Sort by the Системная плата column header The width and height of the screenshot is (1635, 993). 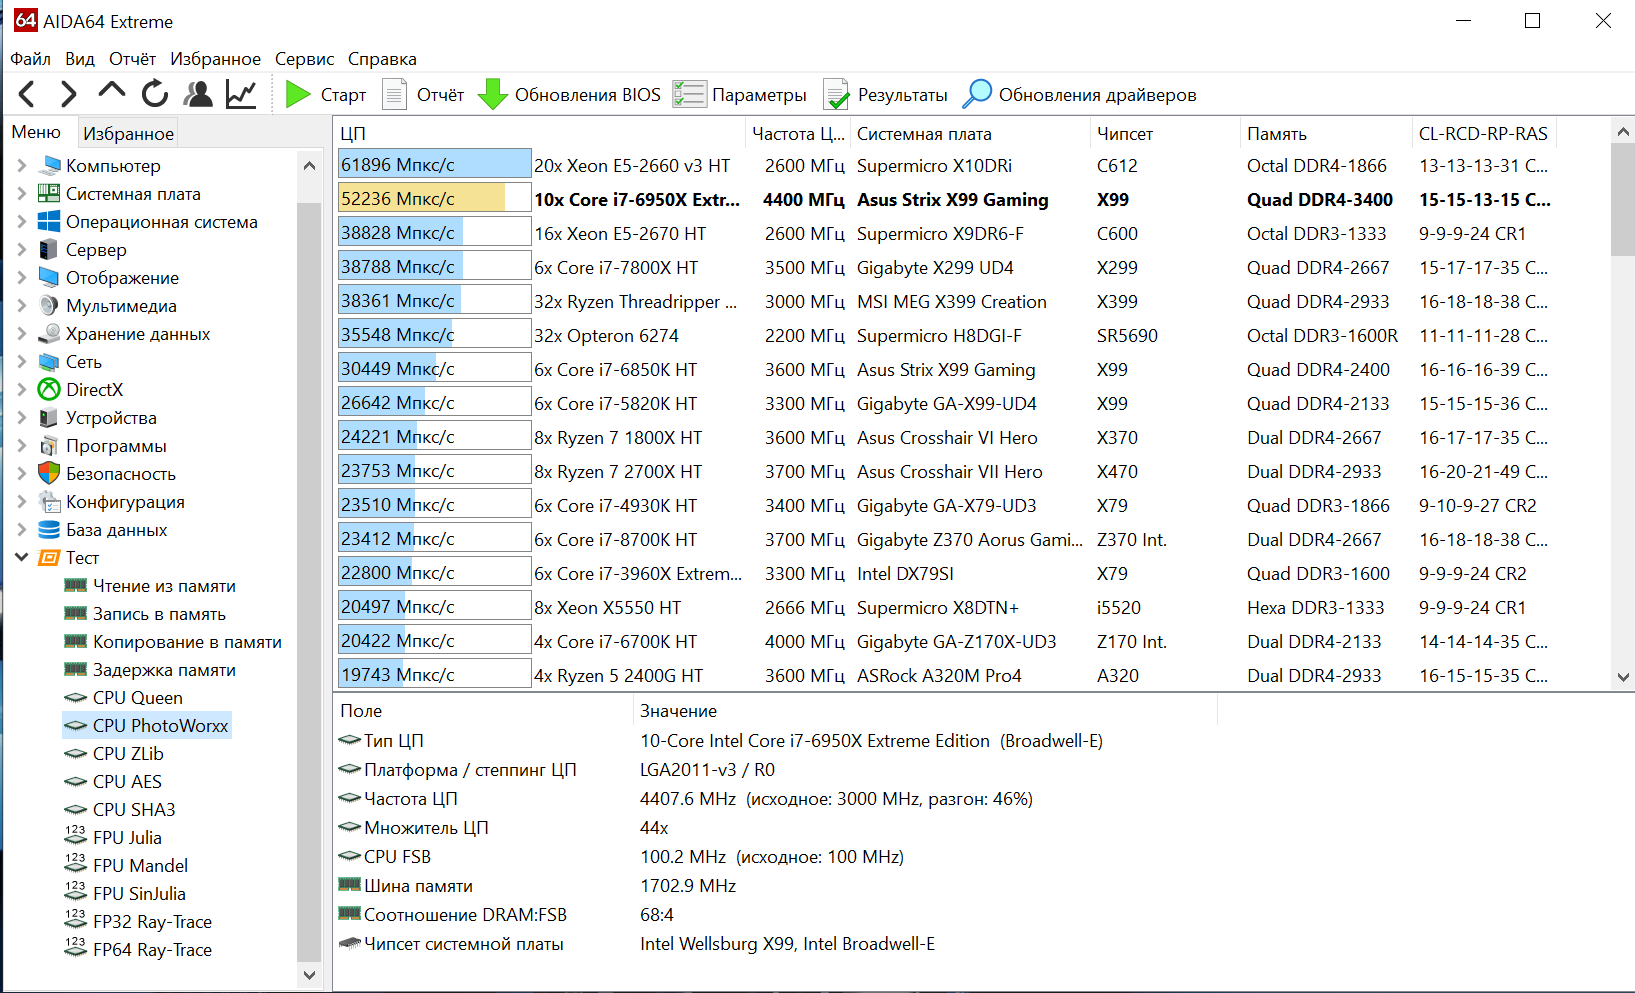coord(970,134)
